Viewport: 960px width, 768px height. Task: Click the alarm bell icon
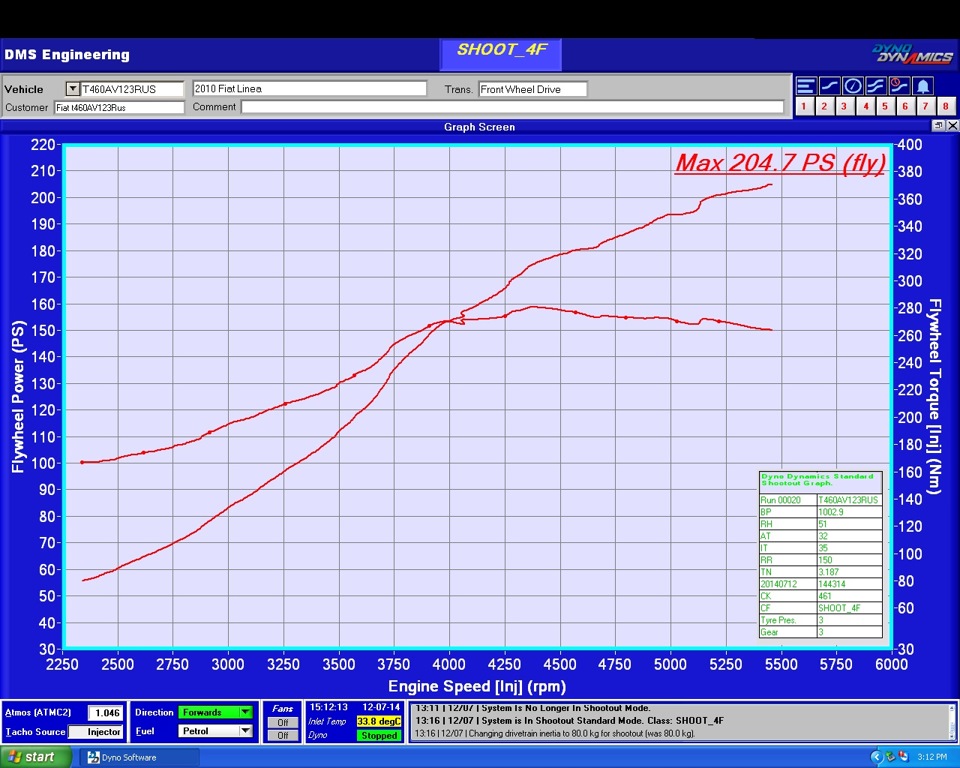click(922, 86)
